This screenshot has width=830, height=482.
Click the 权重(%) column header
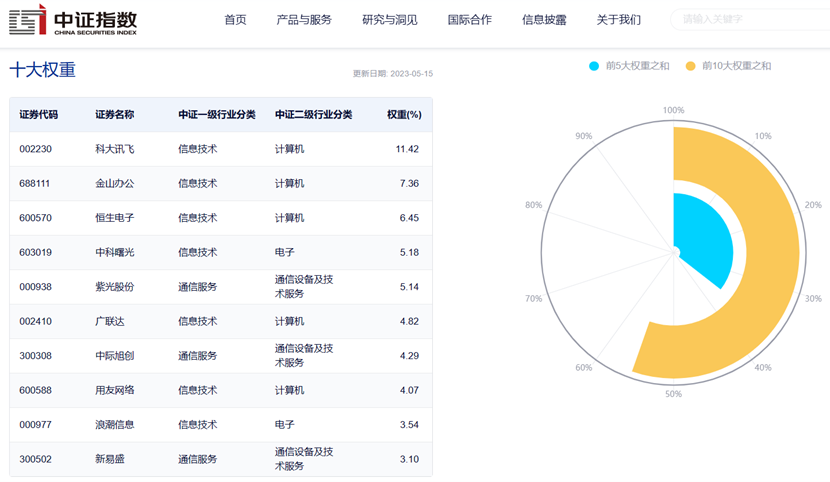404,115
